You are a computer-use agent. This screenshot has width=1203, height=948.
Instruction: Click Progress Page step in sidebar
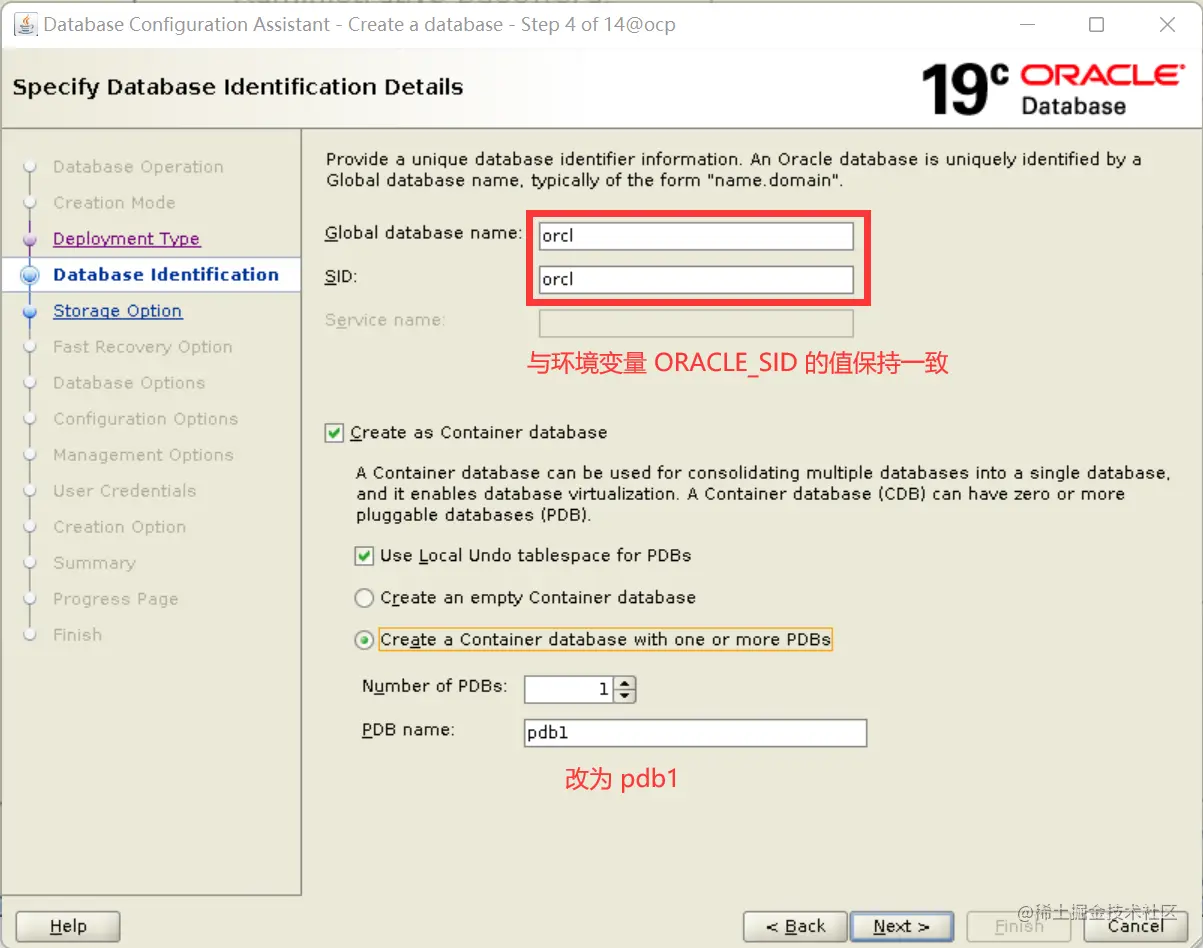[x=115, y=599]
